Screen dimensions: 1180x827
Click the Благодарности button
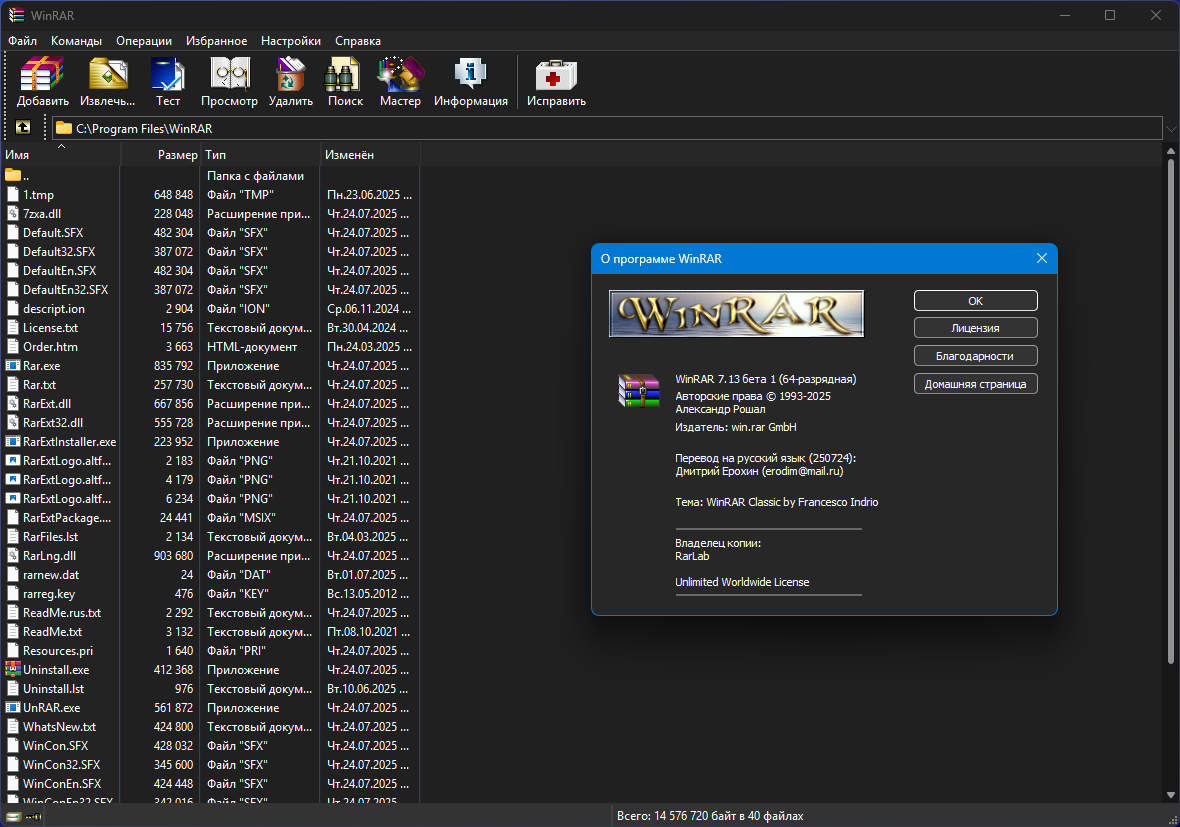(x=975, y=356)
